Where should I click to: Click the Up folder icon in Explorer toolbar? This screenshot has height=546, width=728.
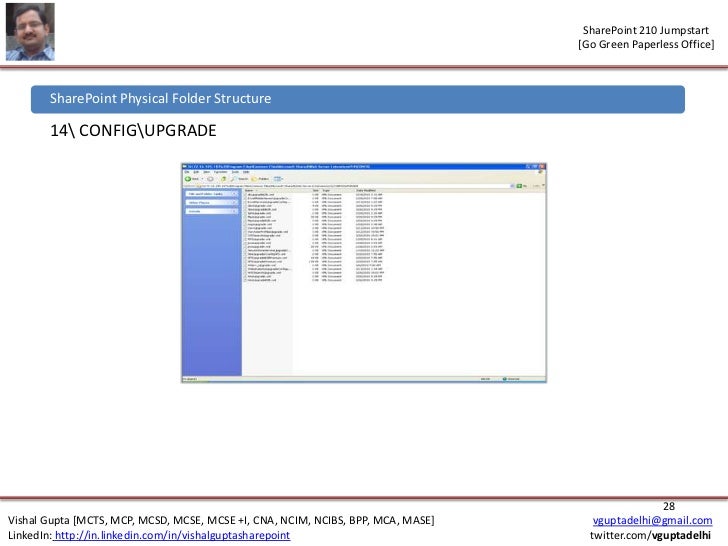coord(224,179)
